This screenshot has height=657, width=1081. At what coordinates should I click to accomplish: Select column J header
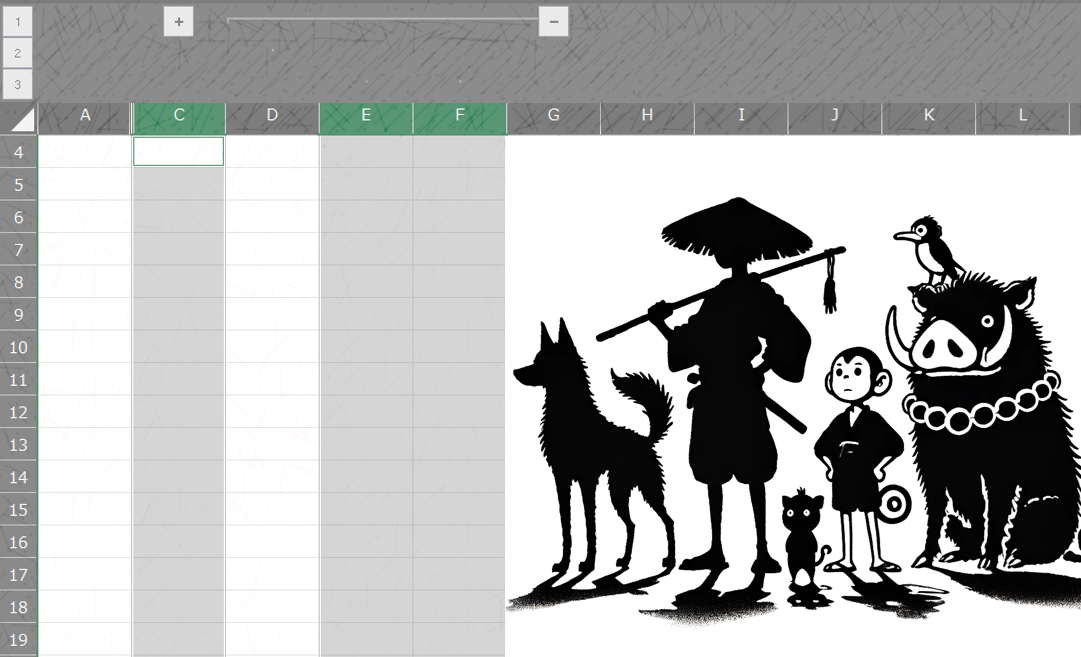(835, 115)
